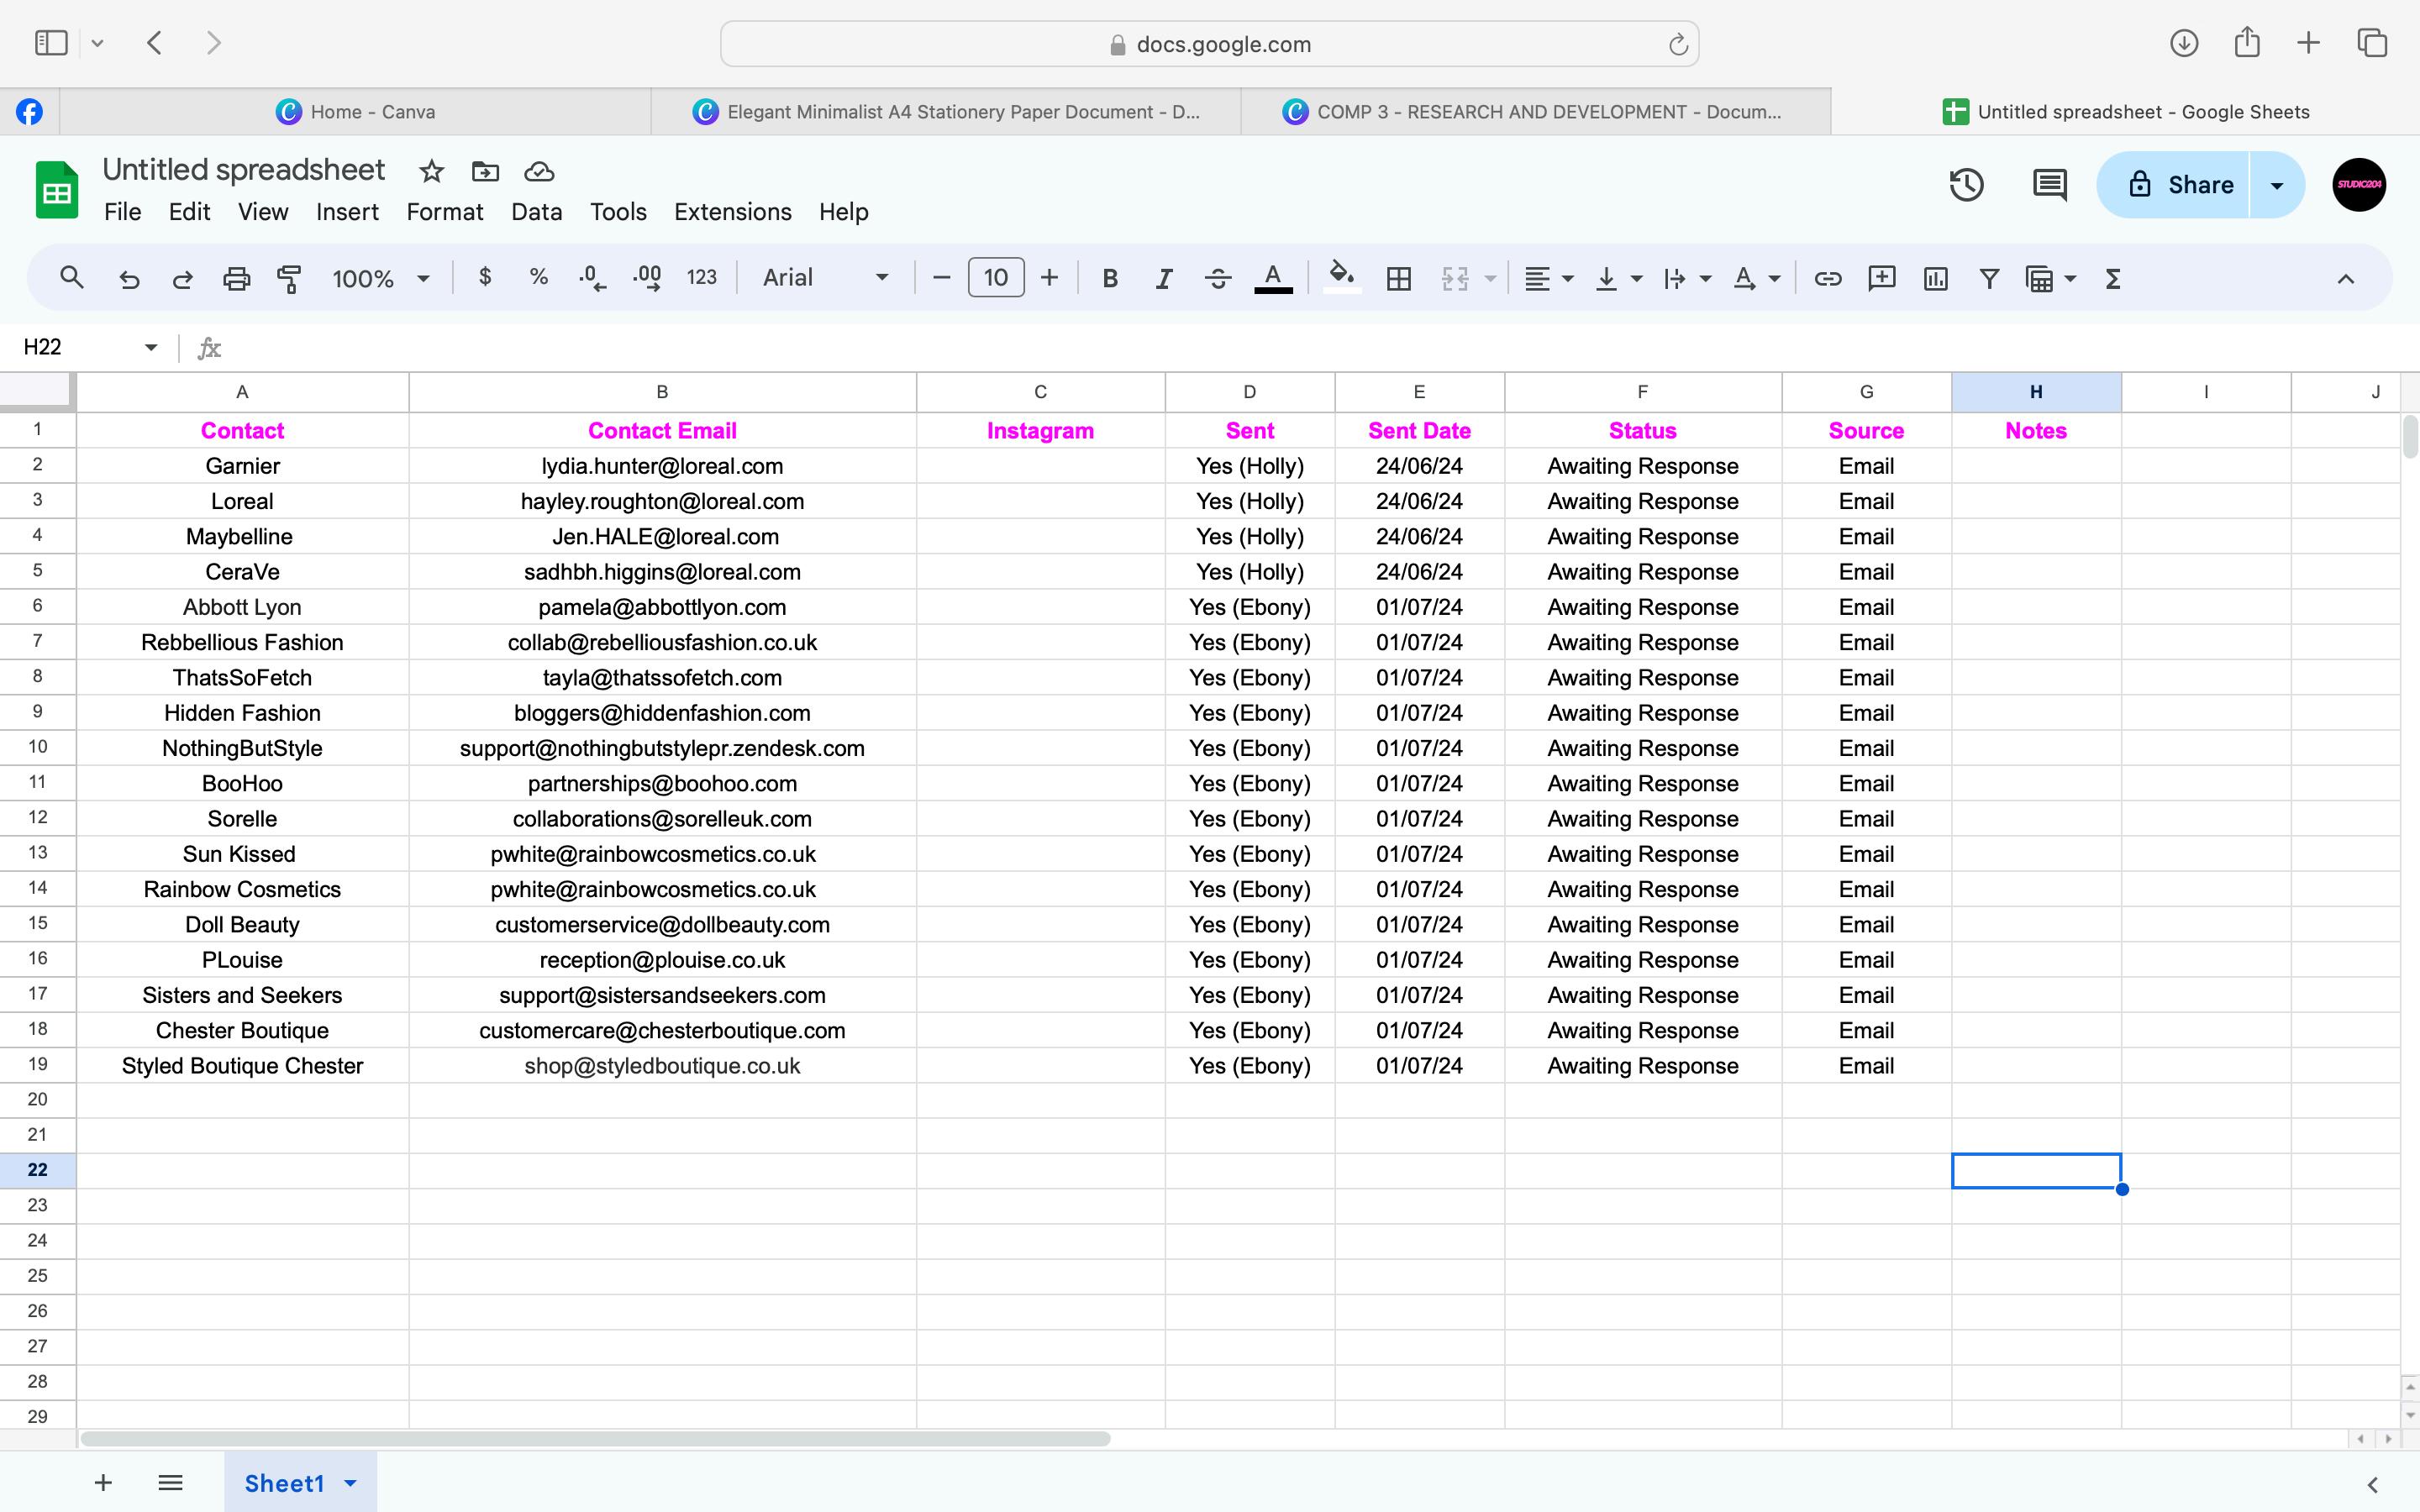The height and width of the screenshot is (1512, 2420).
Task: Toggle strikethrough formatting
Action: 1217,279
